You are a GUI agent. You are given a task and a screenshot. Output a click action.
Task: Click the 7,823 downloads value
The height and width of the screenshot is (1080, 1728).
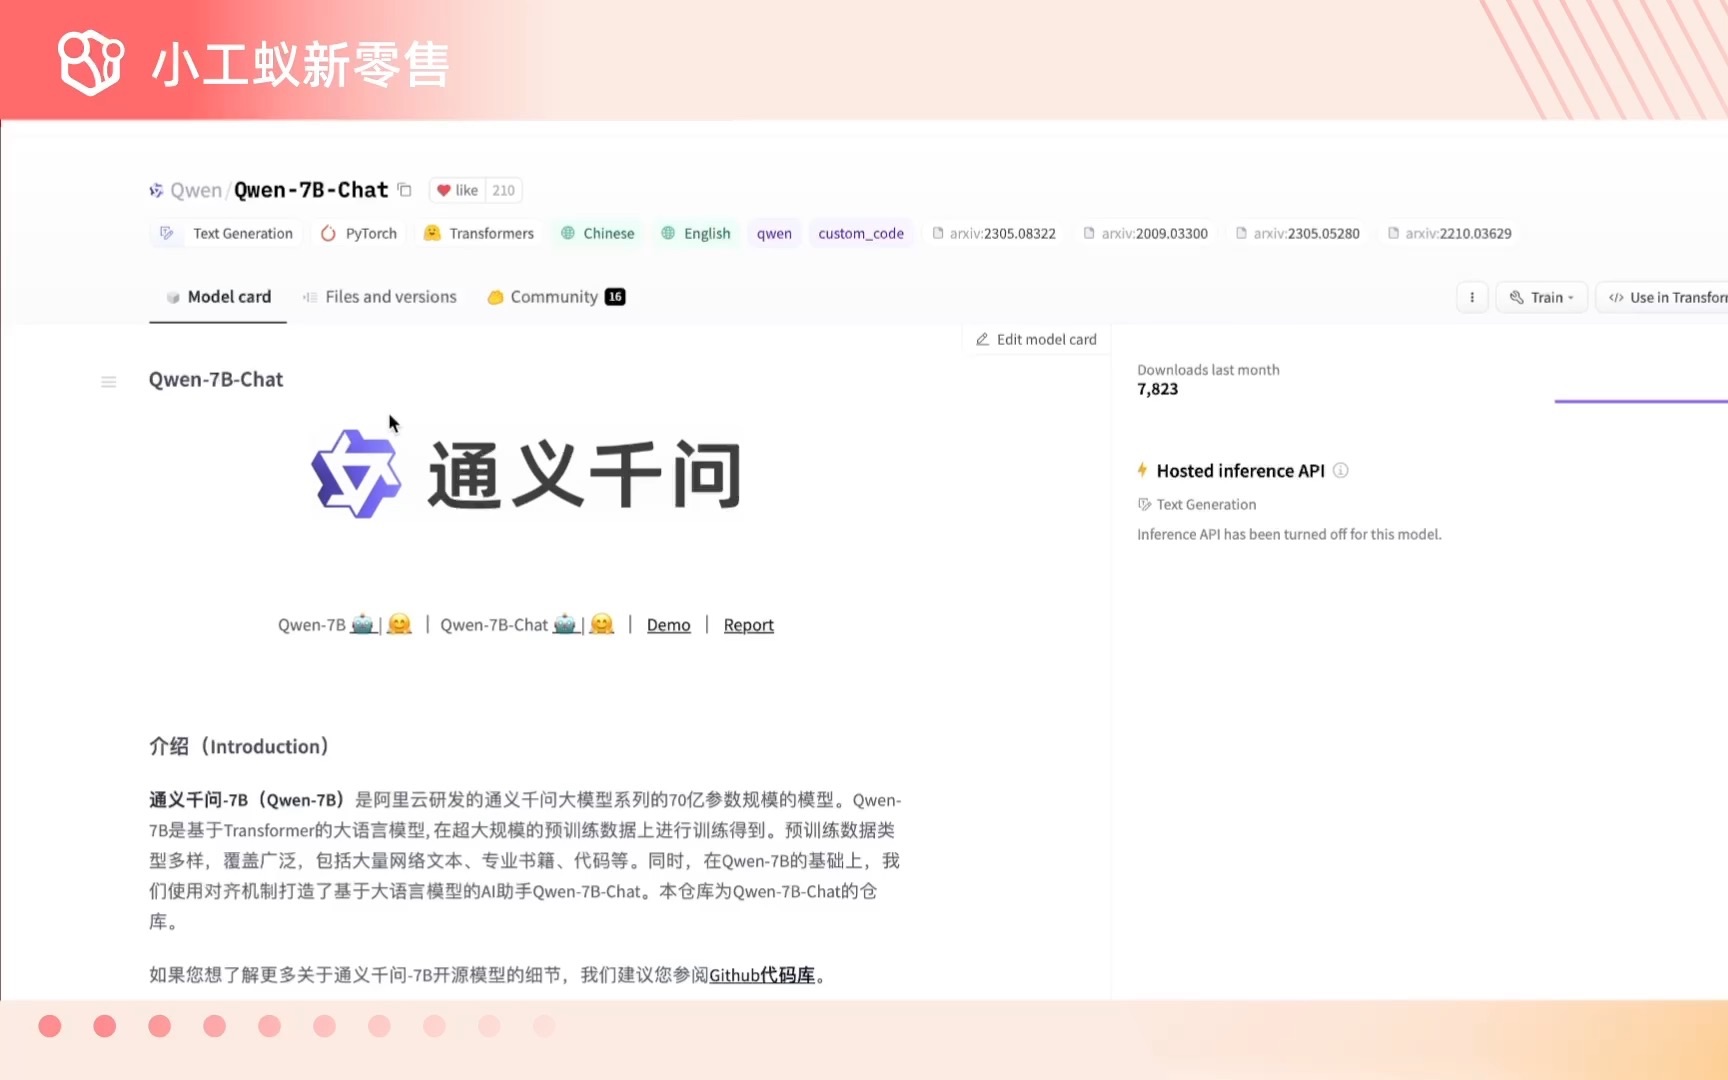point(1158,389)
